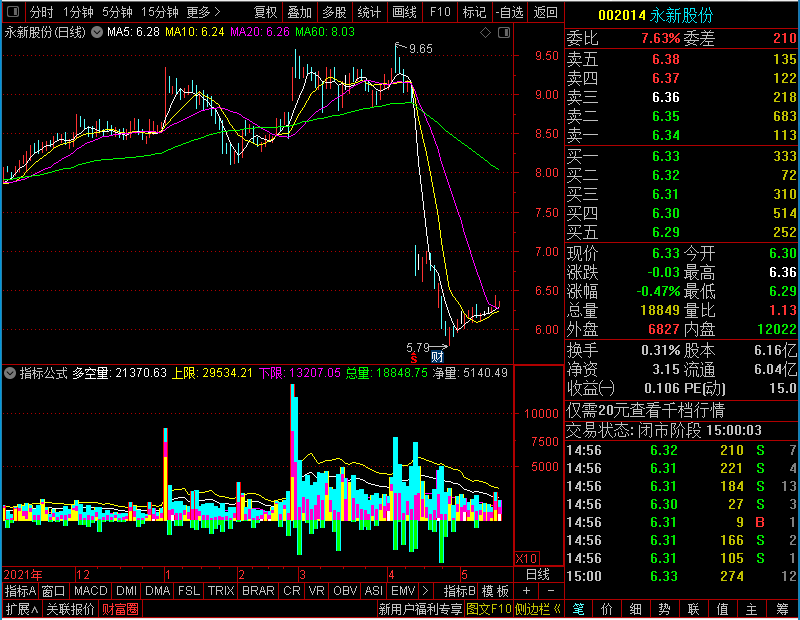Open the 多股 multi-stock view
The width and height of the screenshot is (800, 620).
[334, 12]
